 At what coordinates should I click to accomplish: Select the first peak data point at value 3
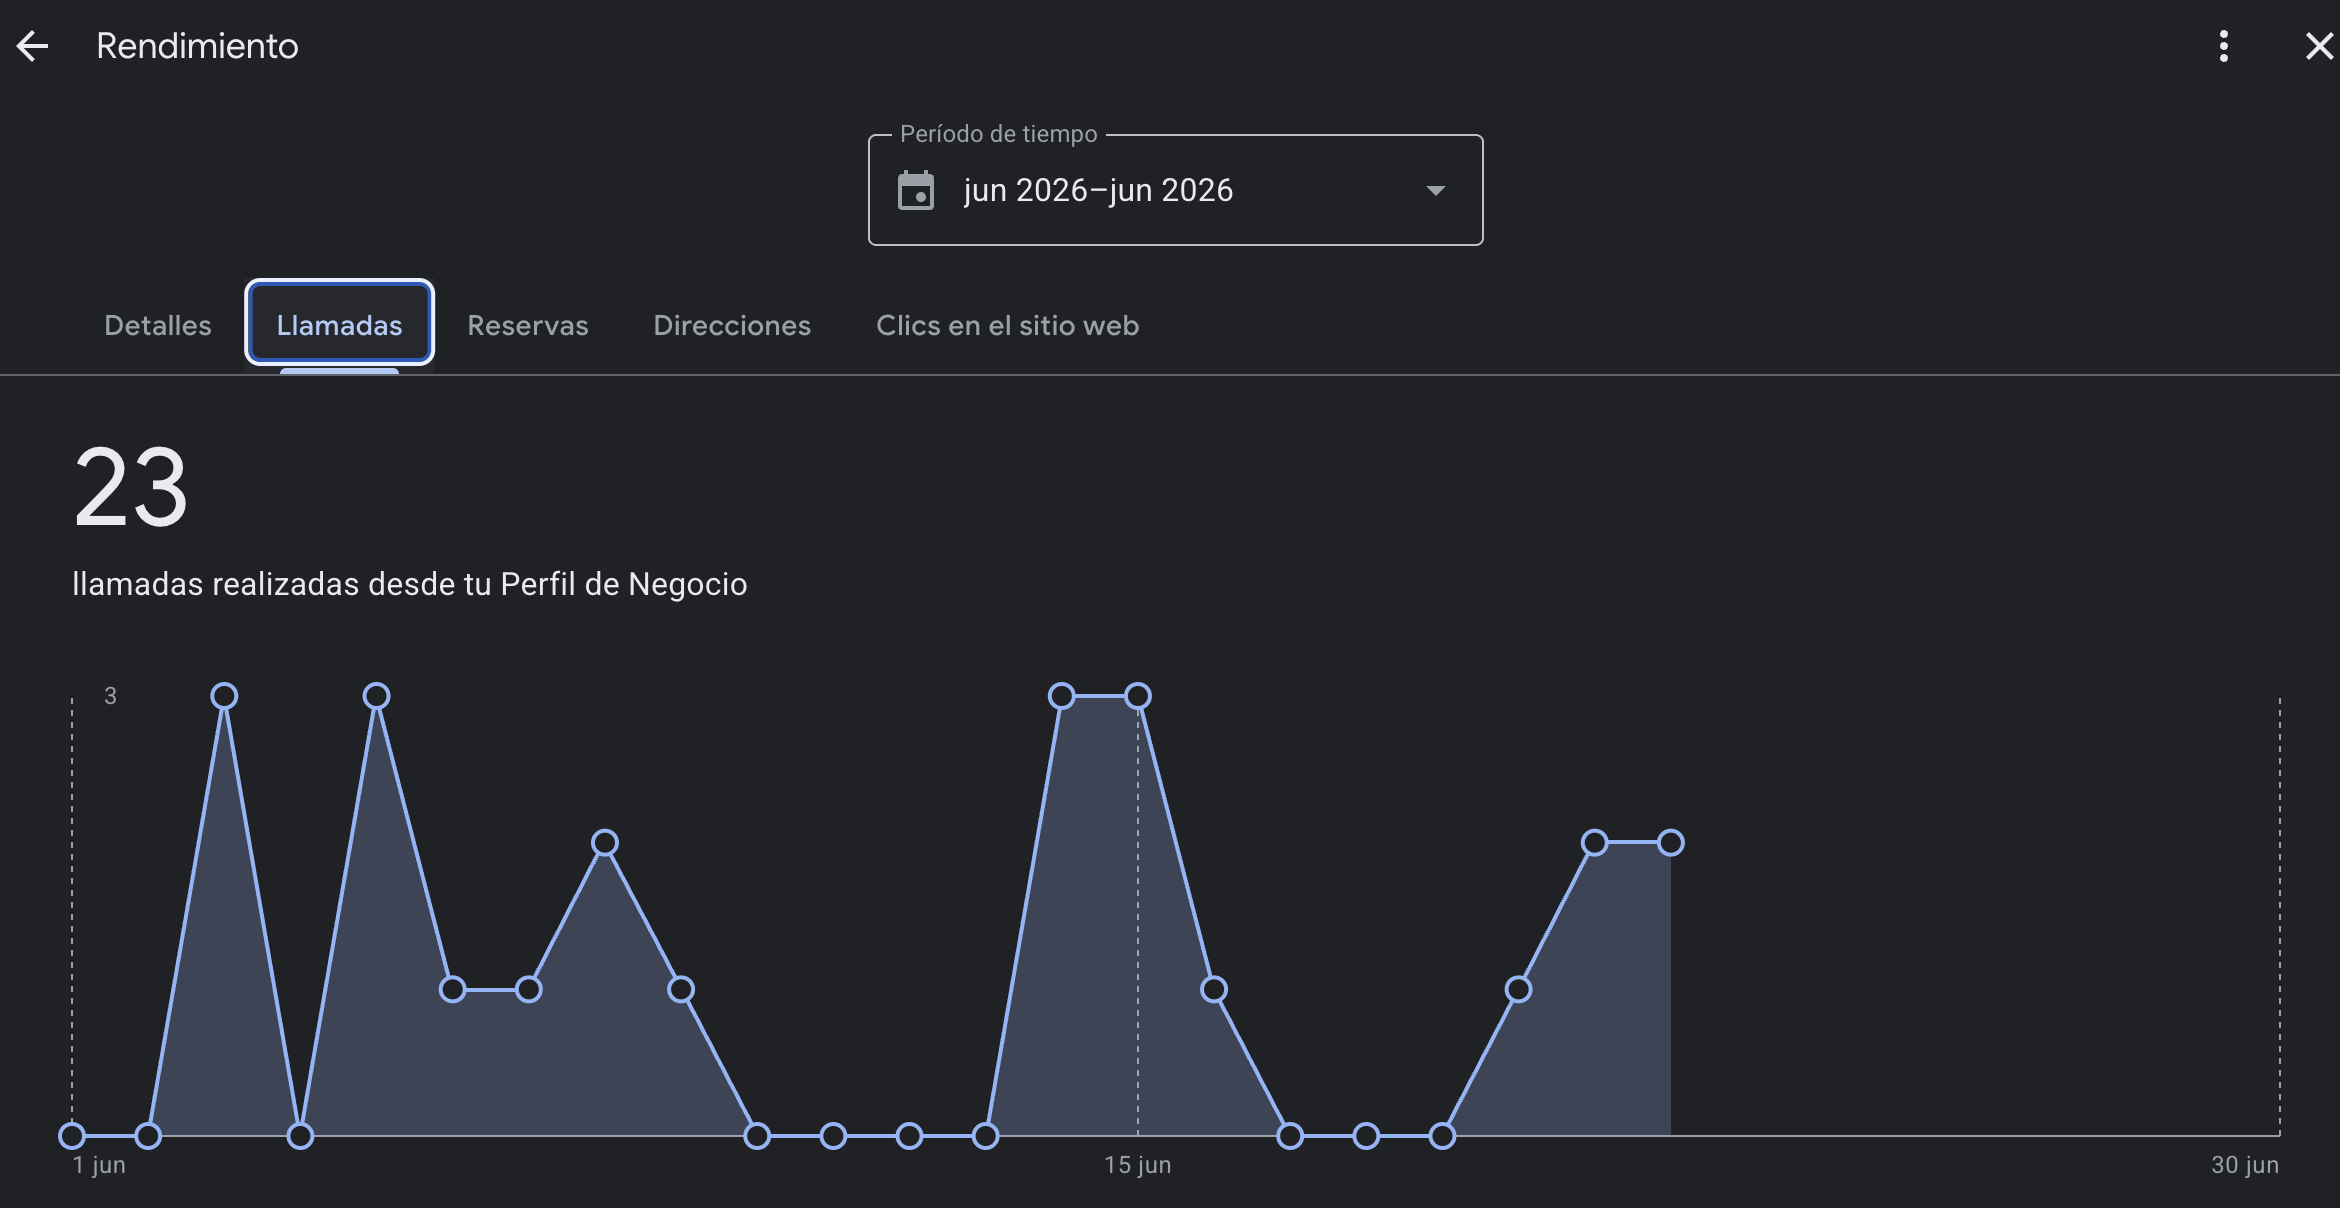tap(224, 696)
